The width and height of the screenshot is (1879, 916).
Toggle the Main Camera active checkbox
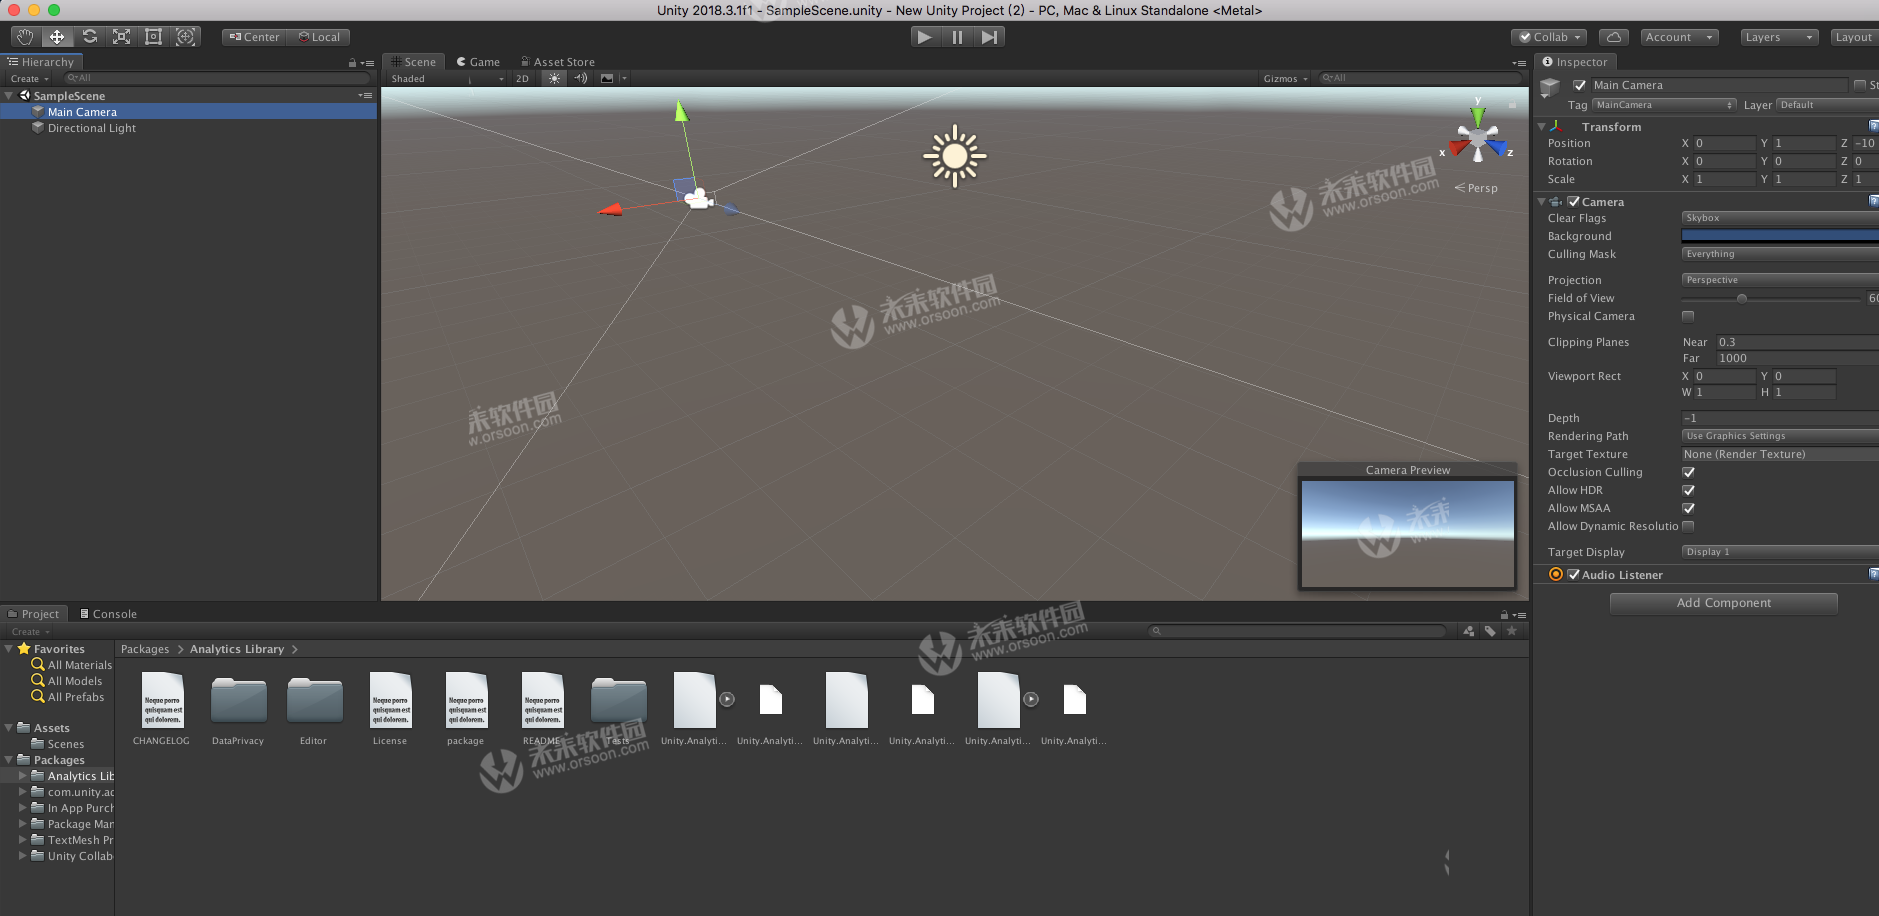pos(1580,85)
